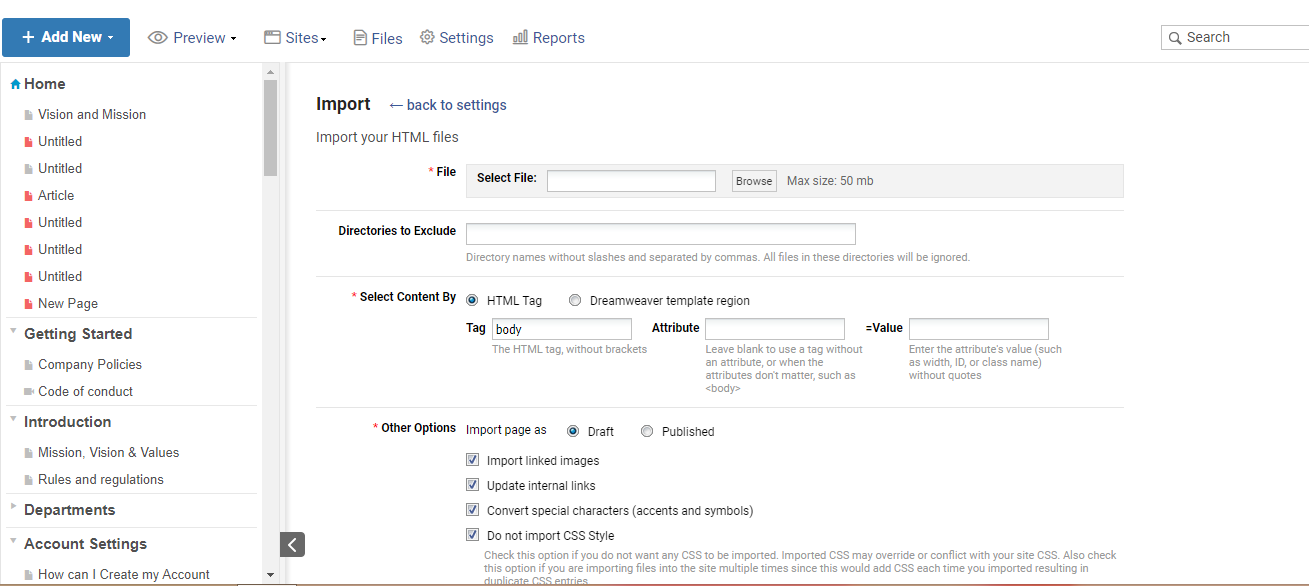
Task: Click the page icon beside Company Policies
Action: pos(29,365)
